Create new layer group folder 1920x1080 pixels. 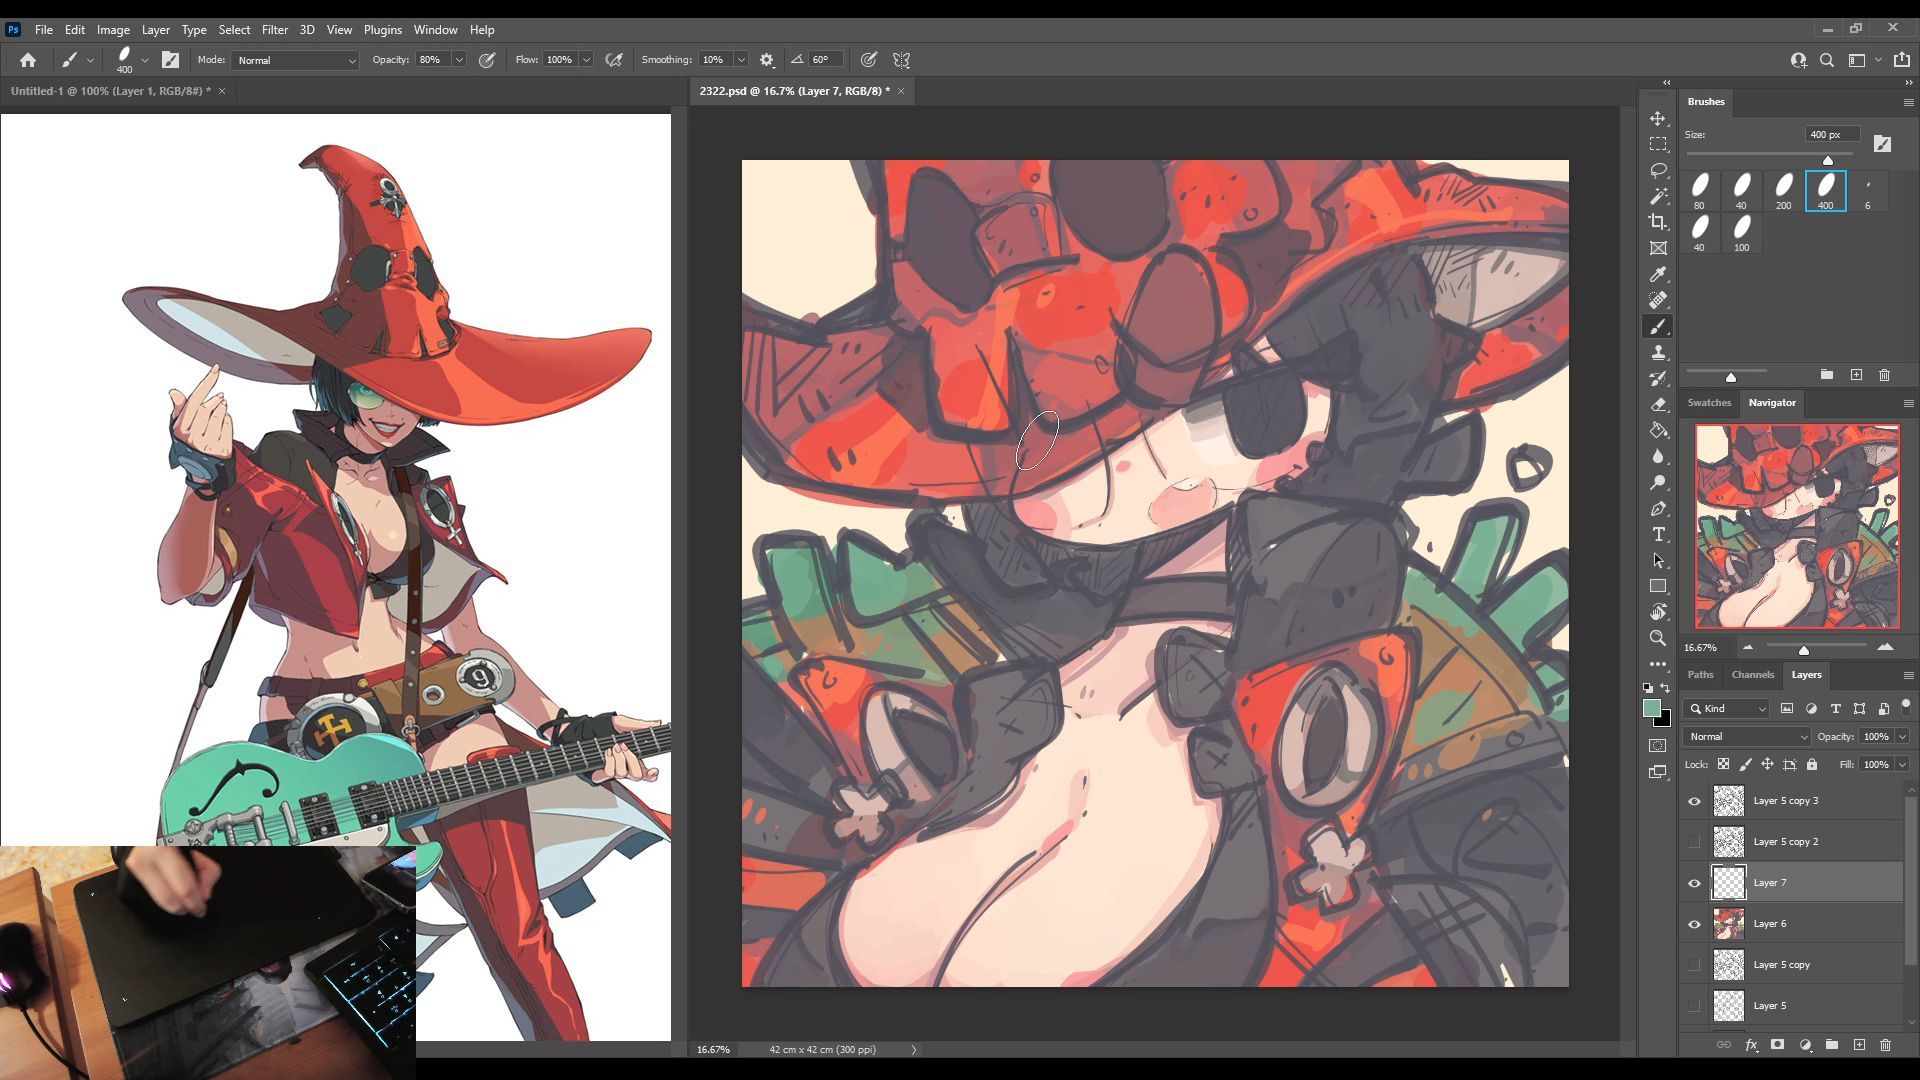coord(1831,1044)
